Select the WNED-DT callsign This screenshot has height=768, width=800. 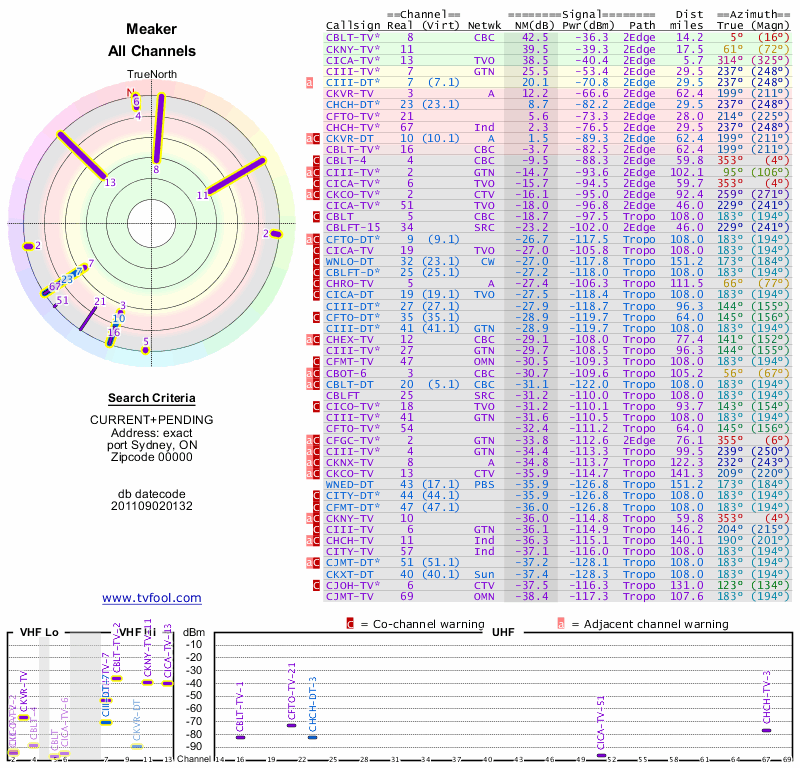click(350, 484)
